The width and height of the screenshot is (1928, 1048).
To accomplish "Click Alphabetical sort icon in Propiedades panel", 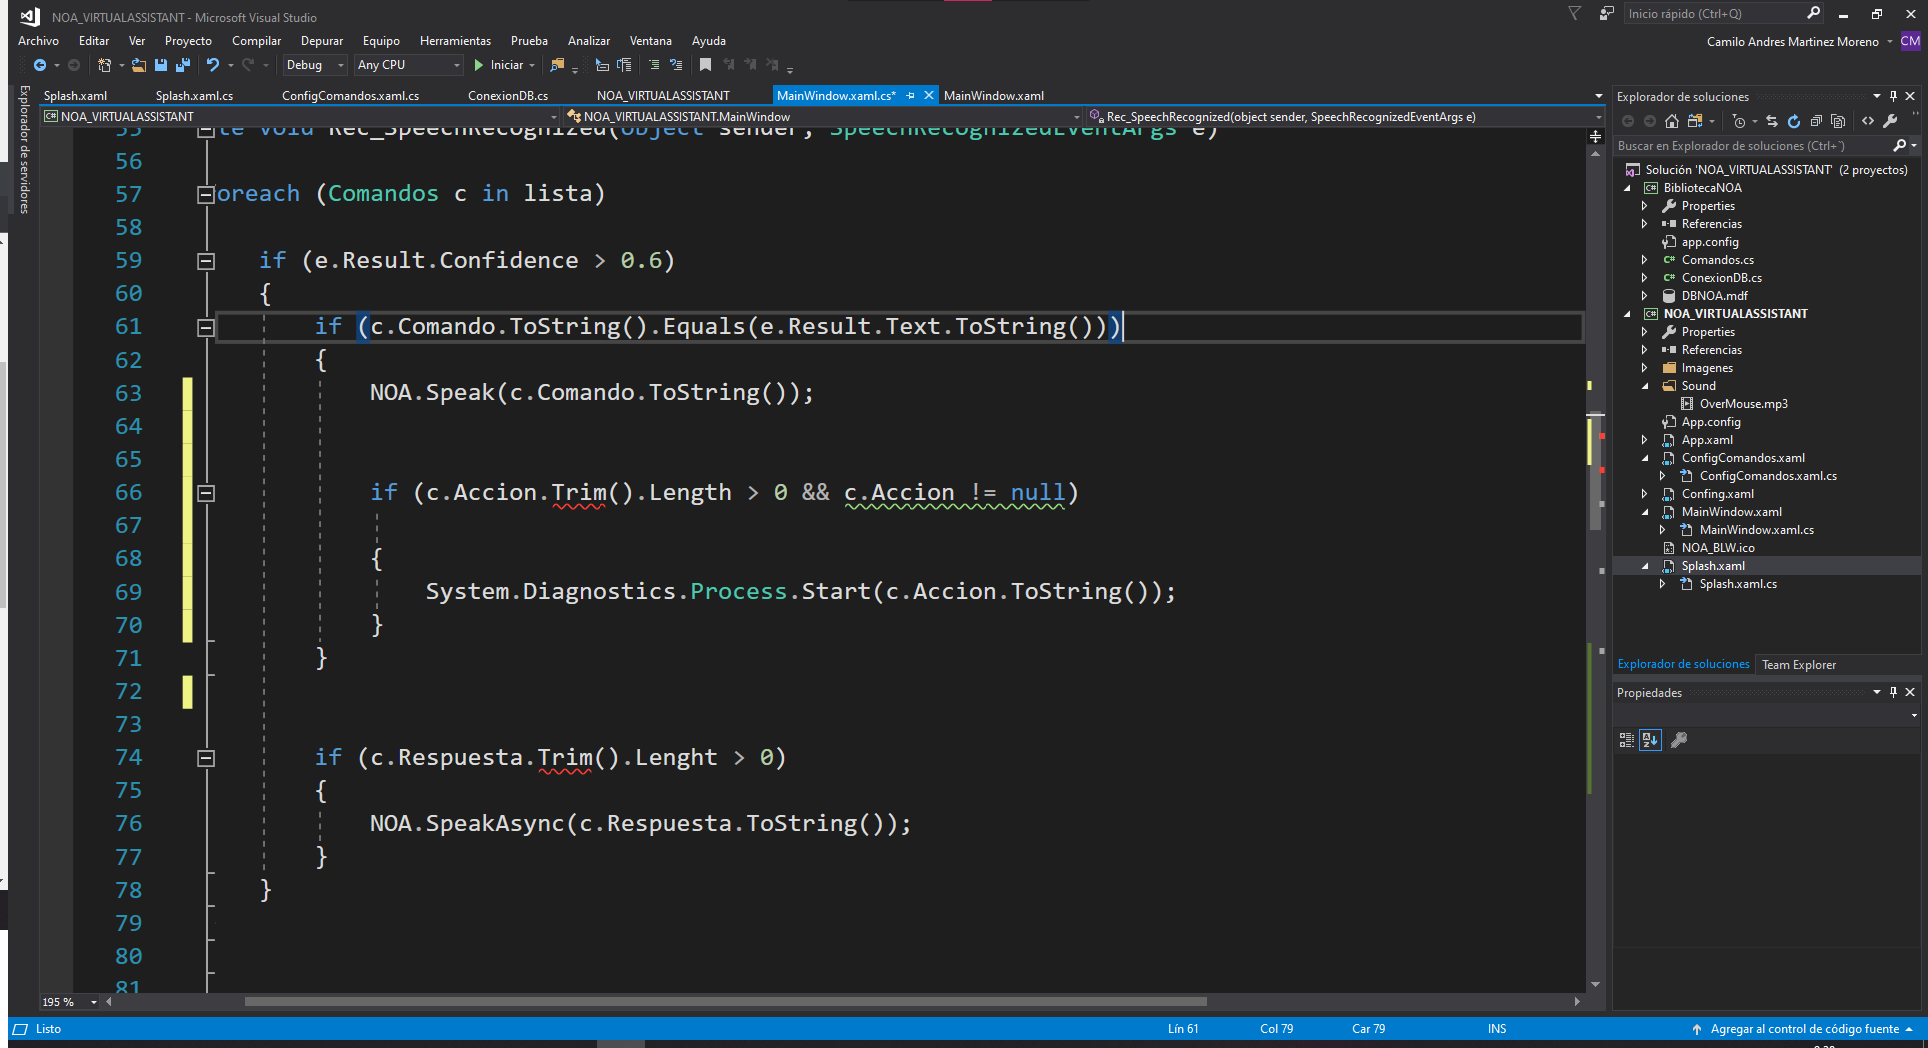I will [x=1650, y=740].
